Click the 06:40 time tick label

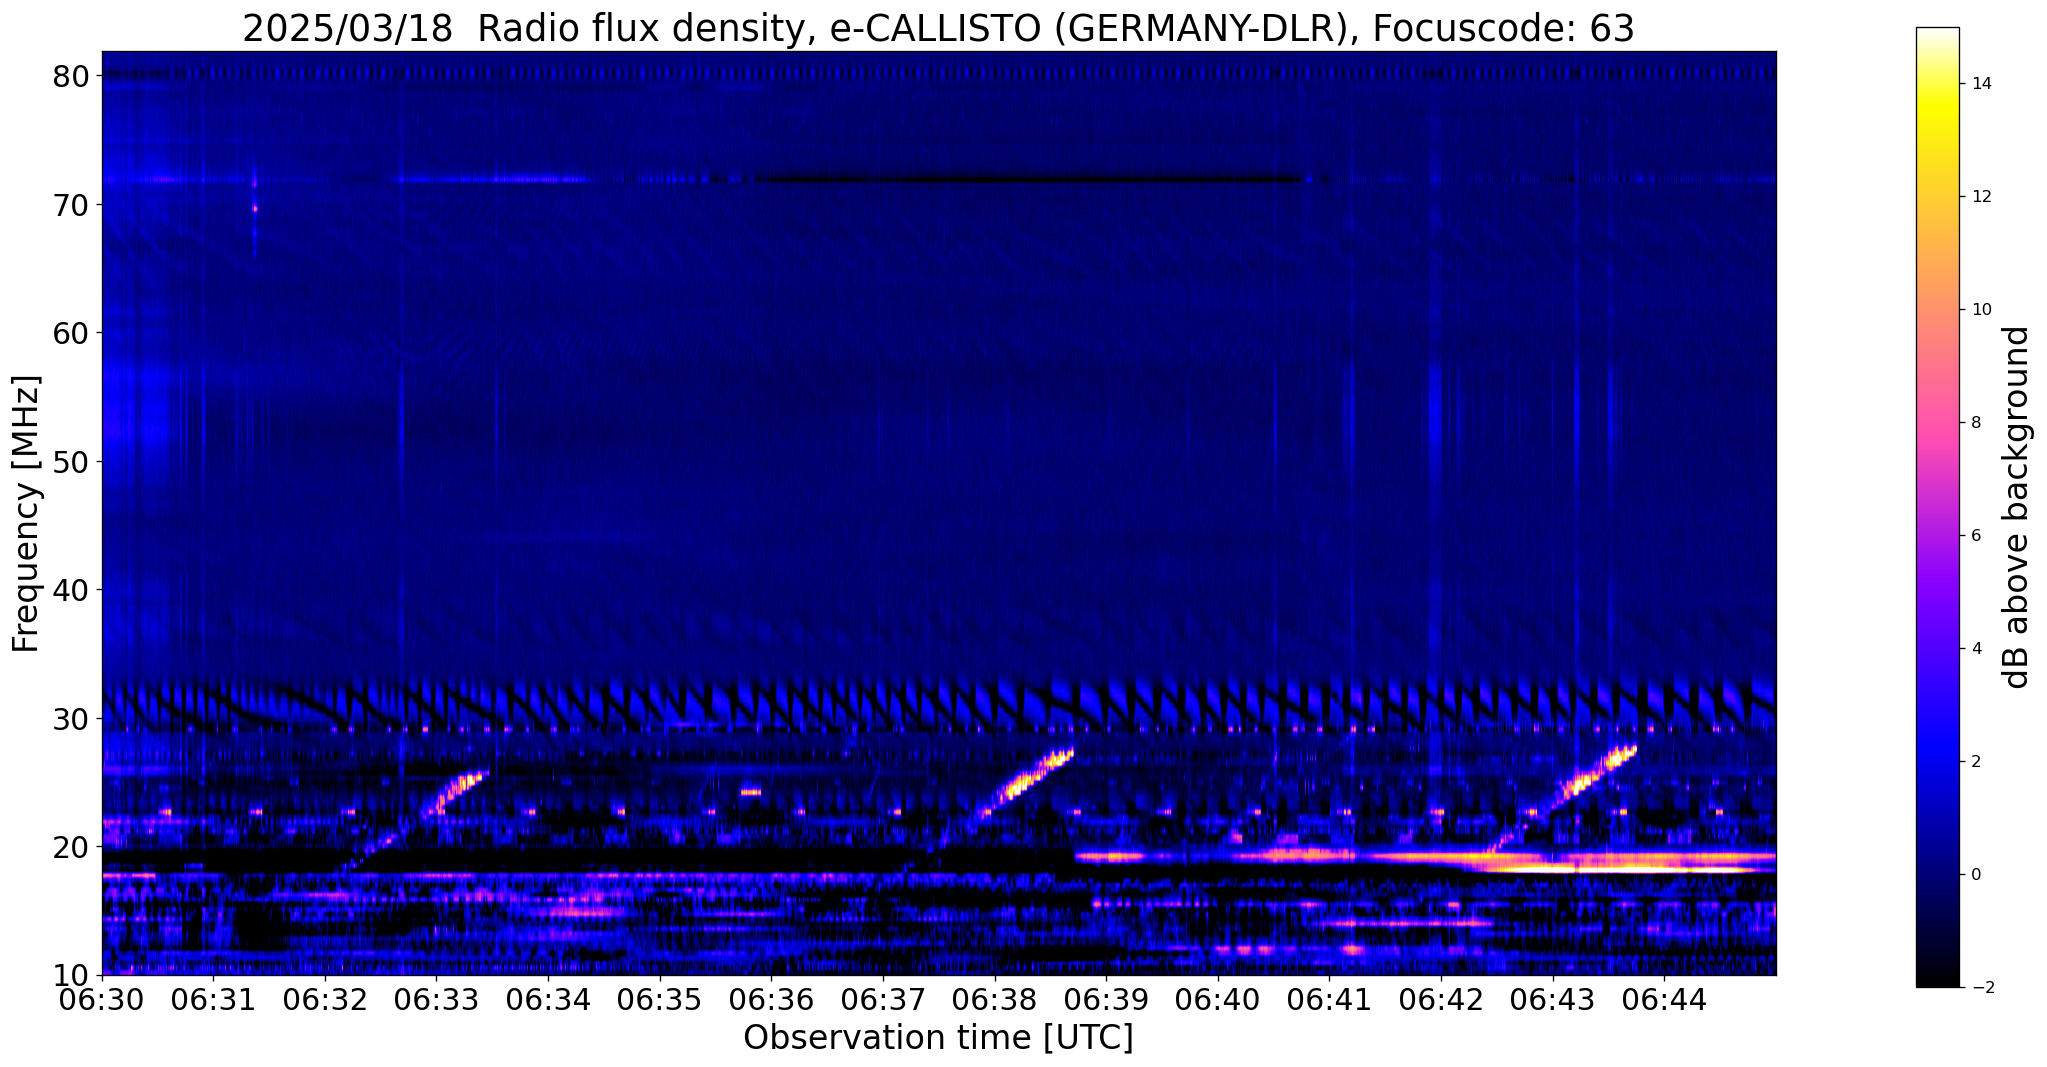[1218, 999]
